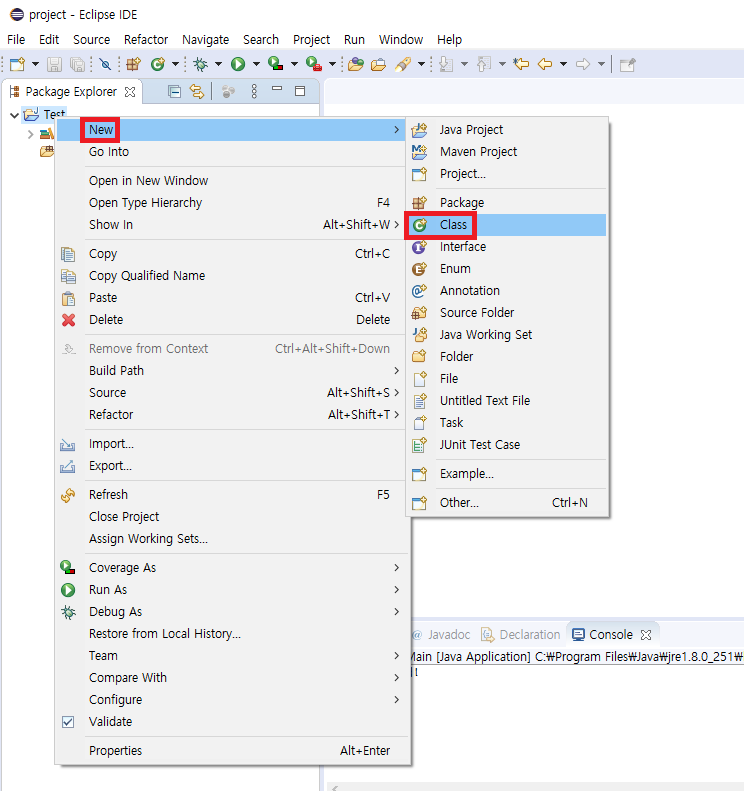Open dropdown arrow beside Back arrow

tap(563, 64)
